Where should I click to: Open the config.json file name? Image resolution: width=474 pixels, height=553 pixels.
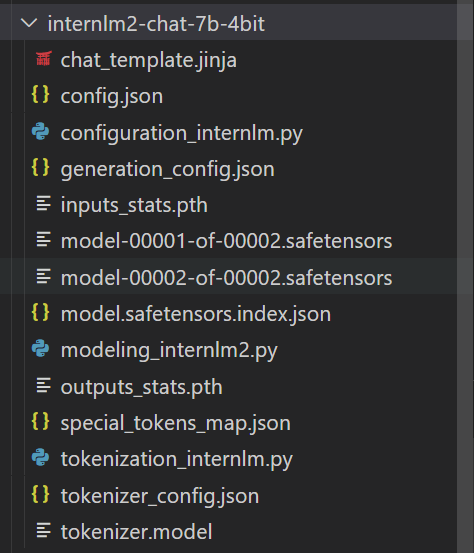tap(112, 97)
